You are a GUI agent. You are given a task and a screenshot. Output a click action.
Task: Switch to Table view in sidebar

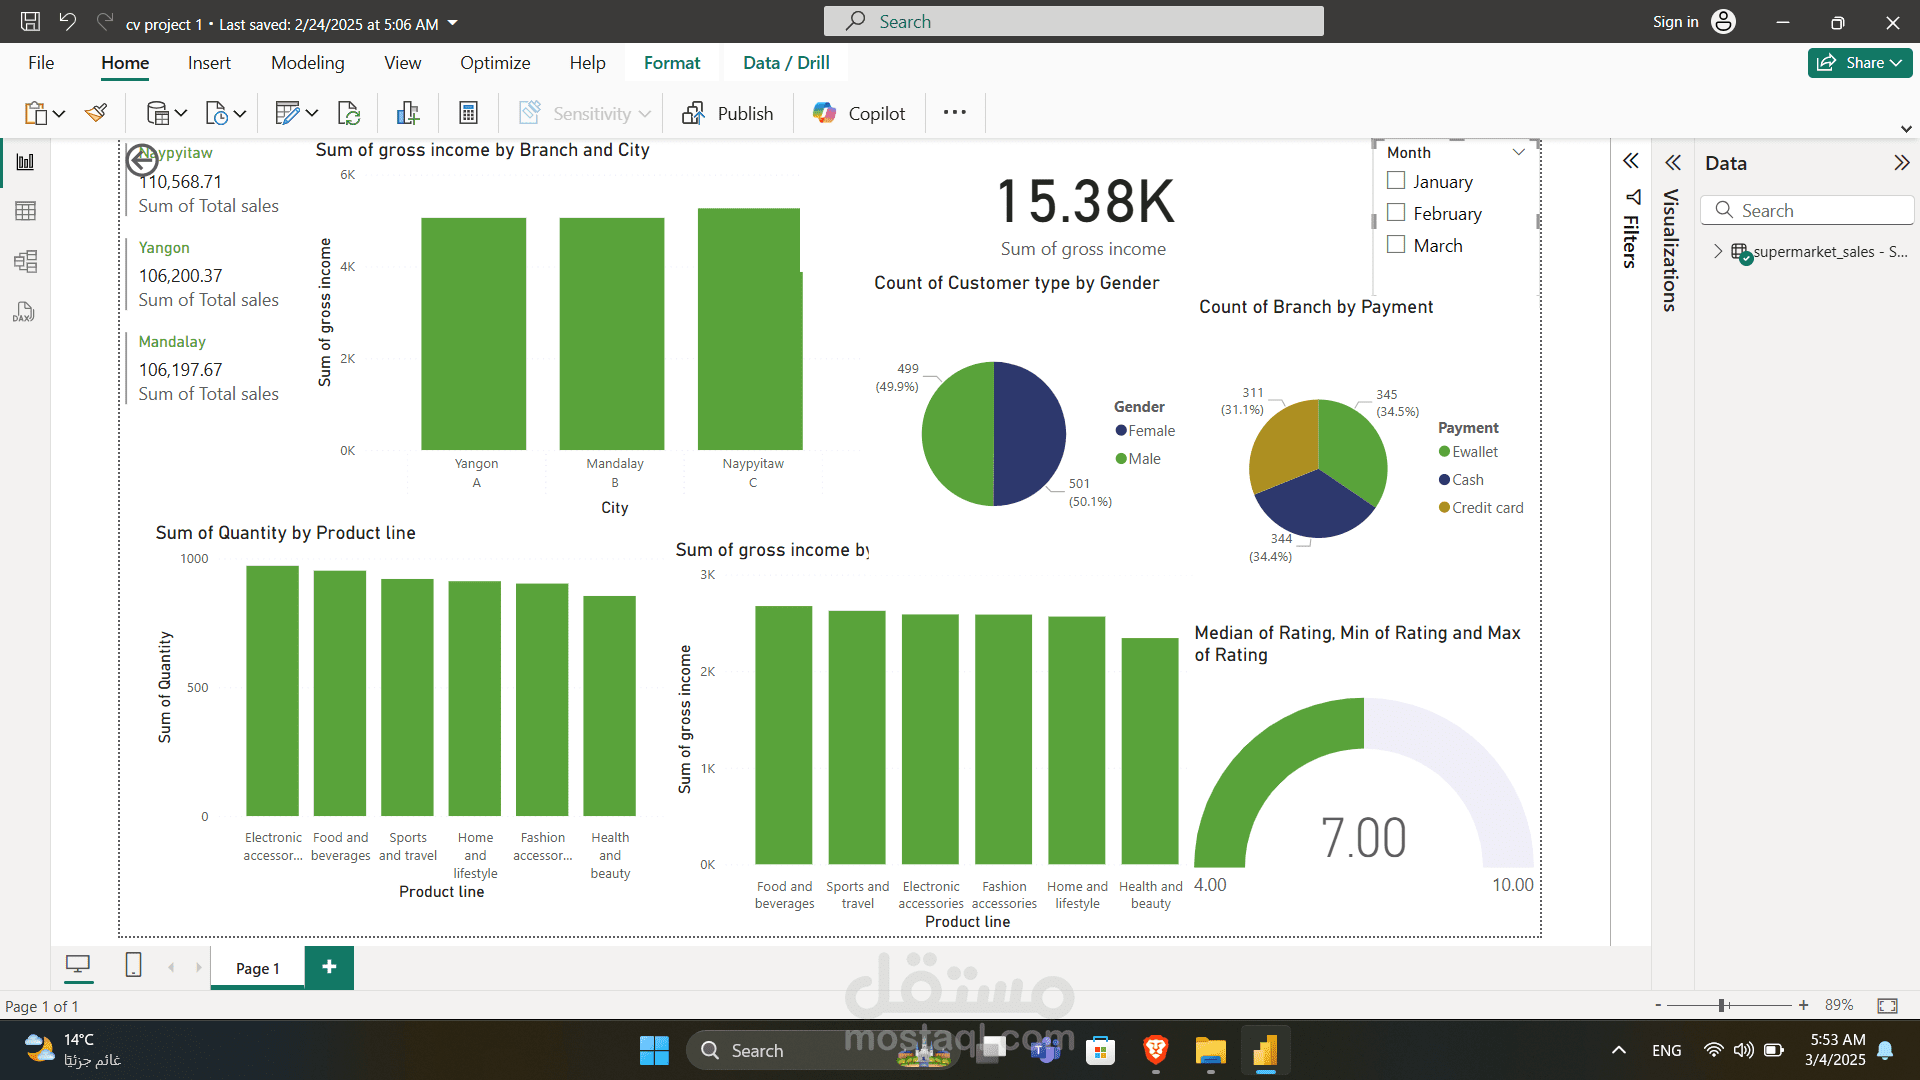pyautogui.click(x=26, y=211)
